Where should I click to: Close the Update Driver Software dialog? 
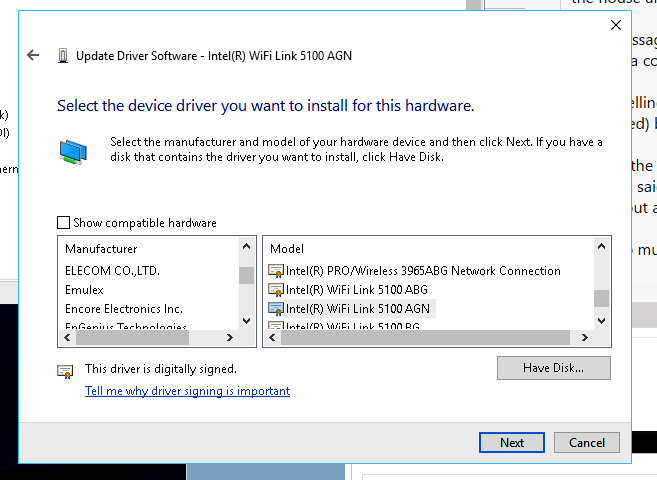(616, 25)
